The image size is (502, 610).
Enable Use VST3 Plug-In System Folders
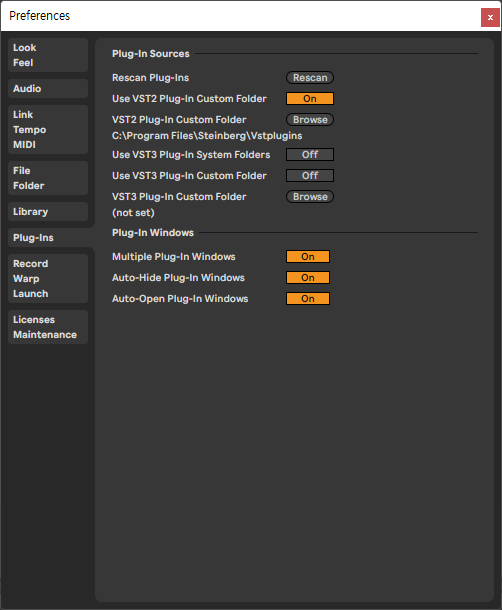pyautogui.click(x=310, y=155)
